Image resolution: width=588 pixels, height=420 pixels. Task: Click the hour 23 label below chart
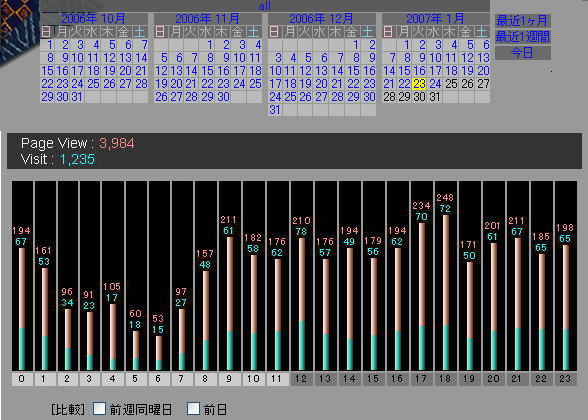[565, 379]
